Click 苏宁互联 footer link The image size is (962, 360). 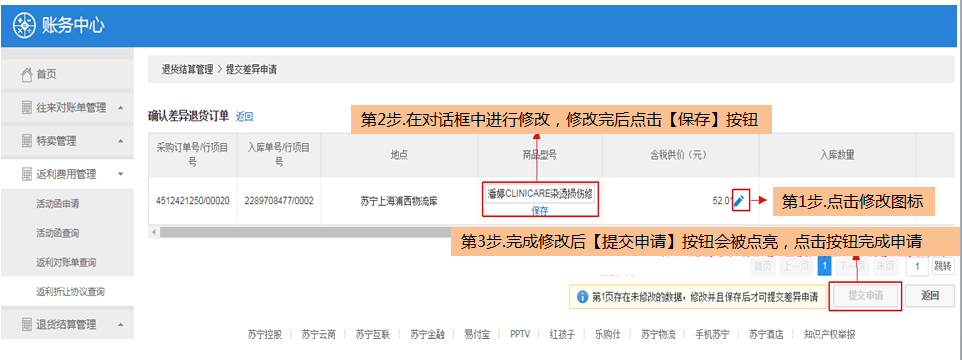pos(373,335)
